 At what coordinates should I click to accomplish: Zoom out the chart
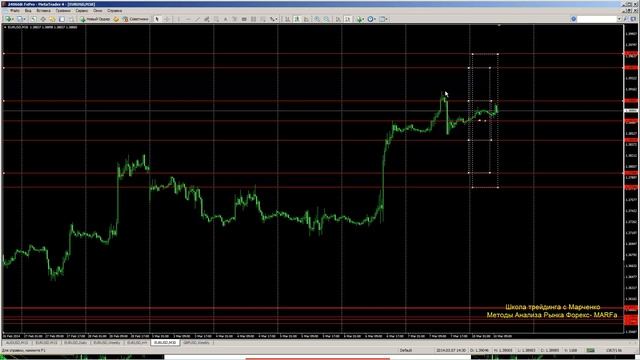(x=327, y=19)
